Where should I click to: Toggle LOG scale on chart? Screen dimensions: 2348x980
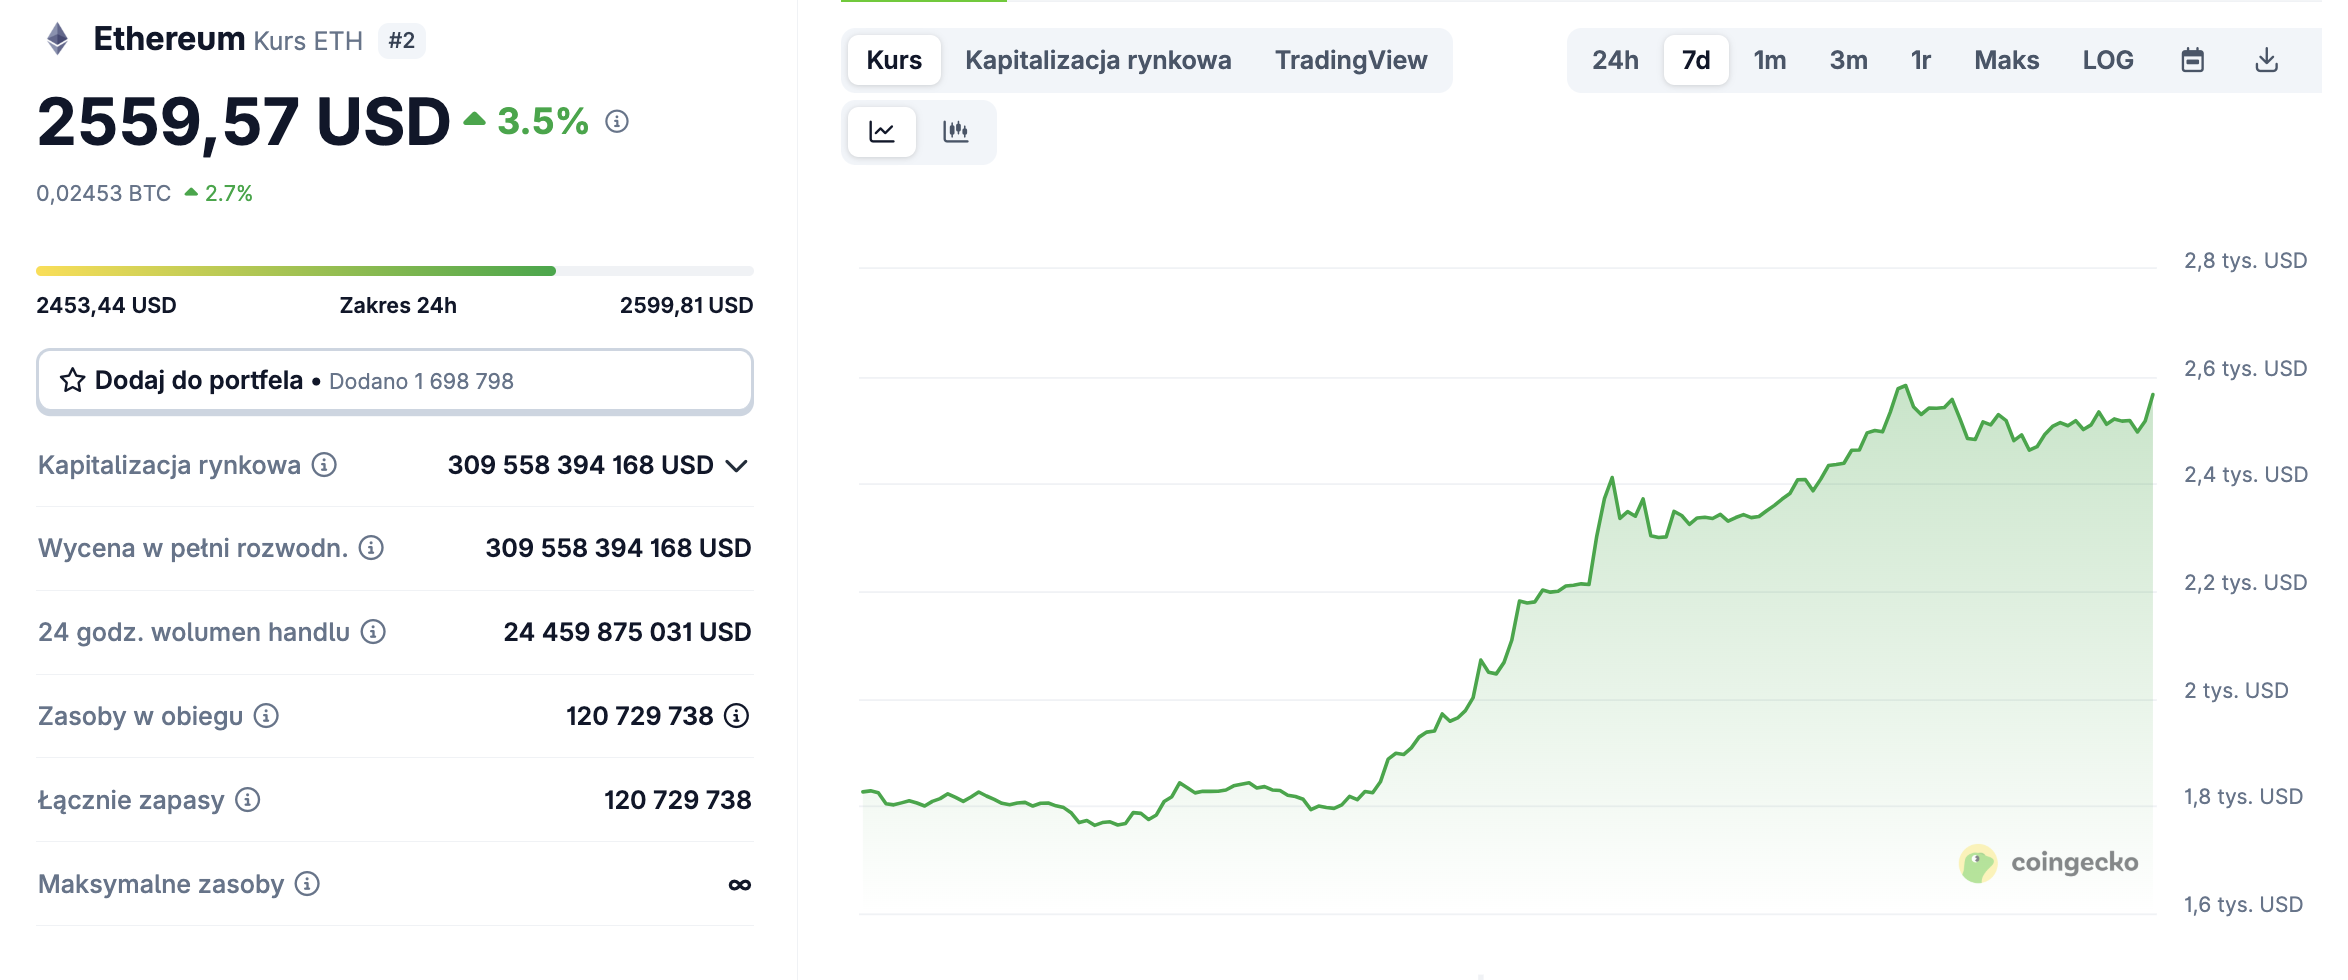tap(2108, 60)
